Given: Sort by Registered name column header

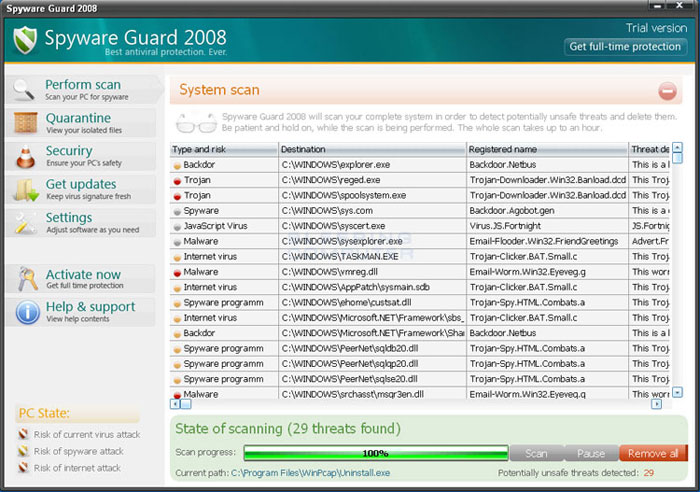Looking at the screenshot, I should coord(547,150).
